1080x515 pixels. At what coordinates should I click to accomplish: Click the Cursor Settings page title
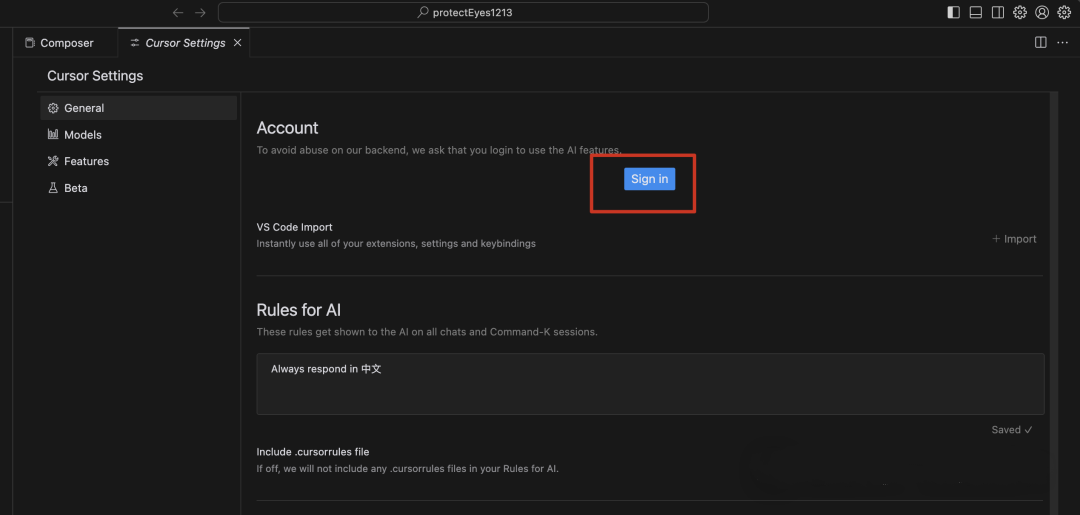click(95, 76)
